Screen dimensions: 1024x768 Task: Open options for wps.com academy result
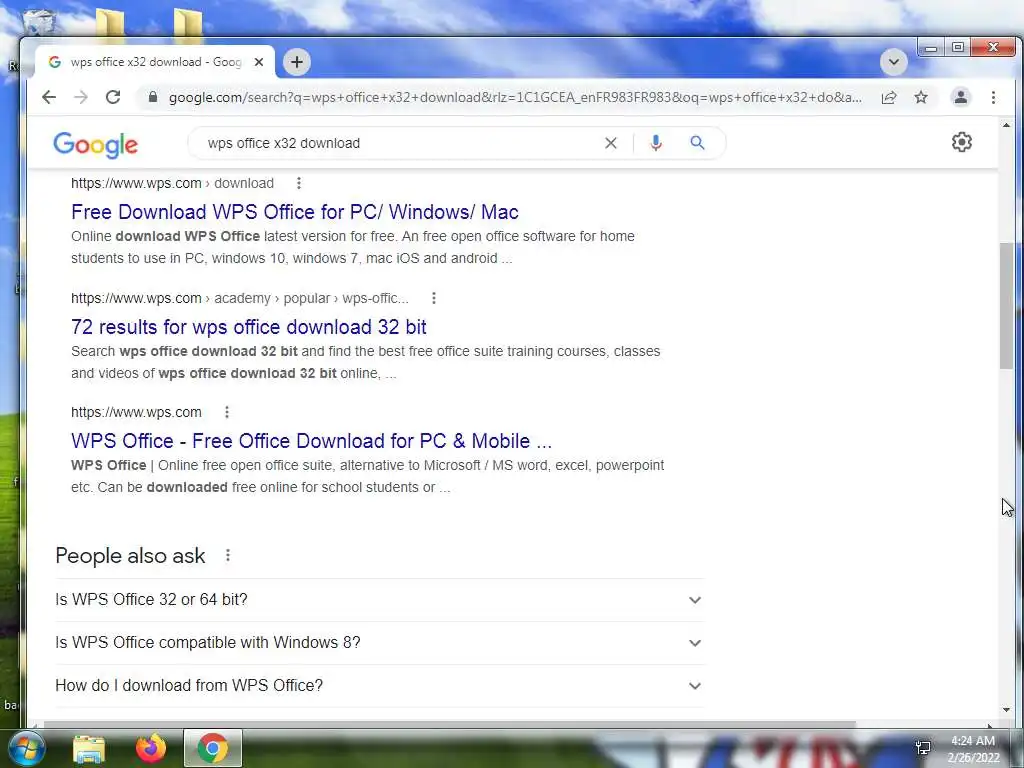coord(434,298)
